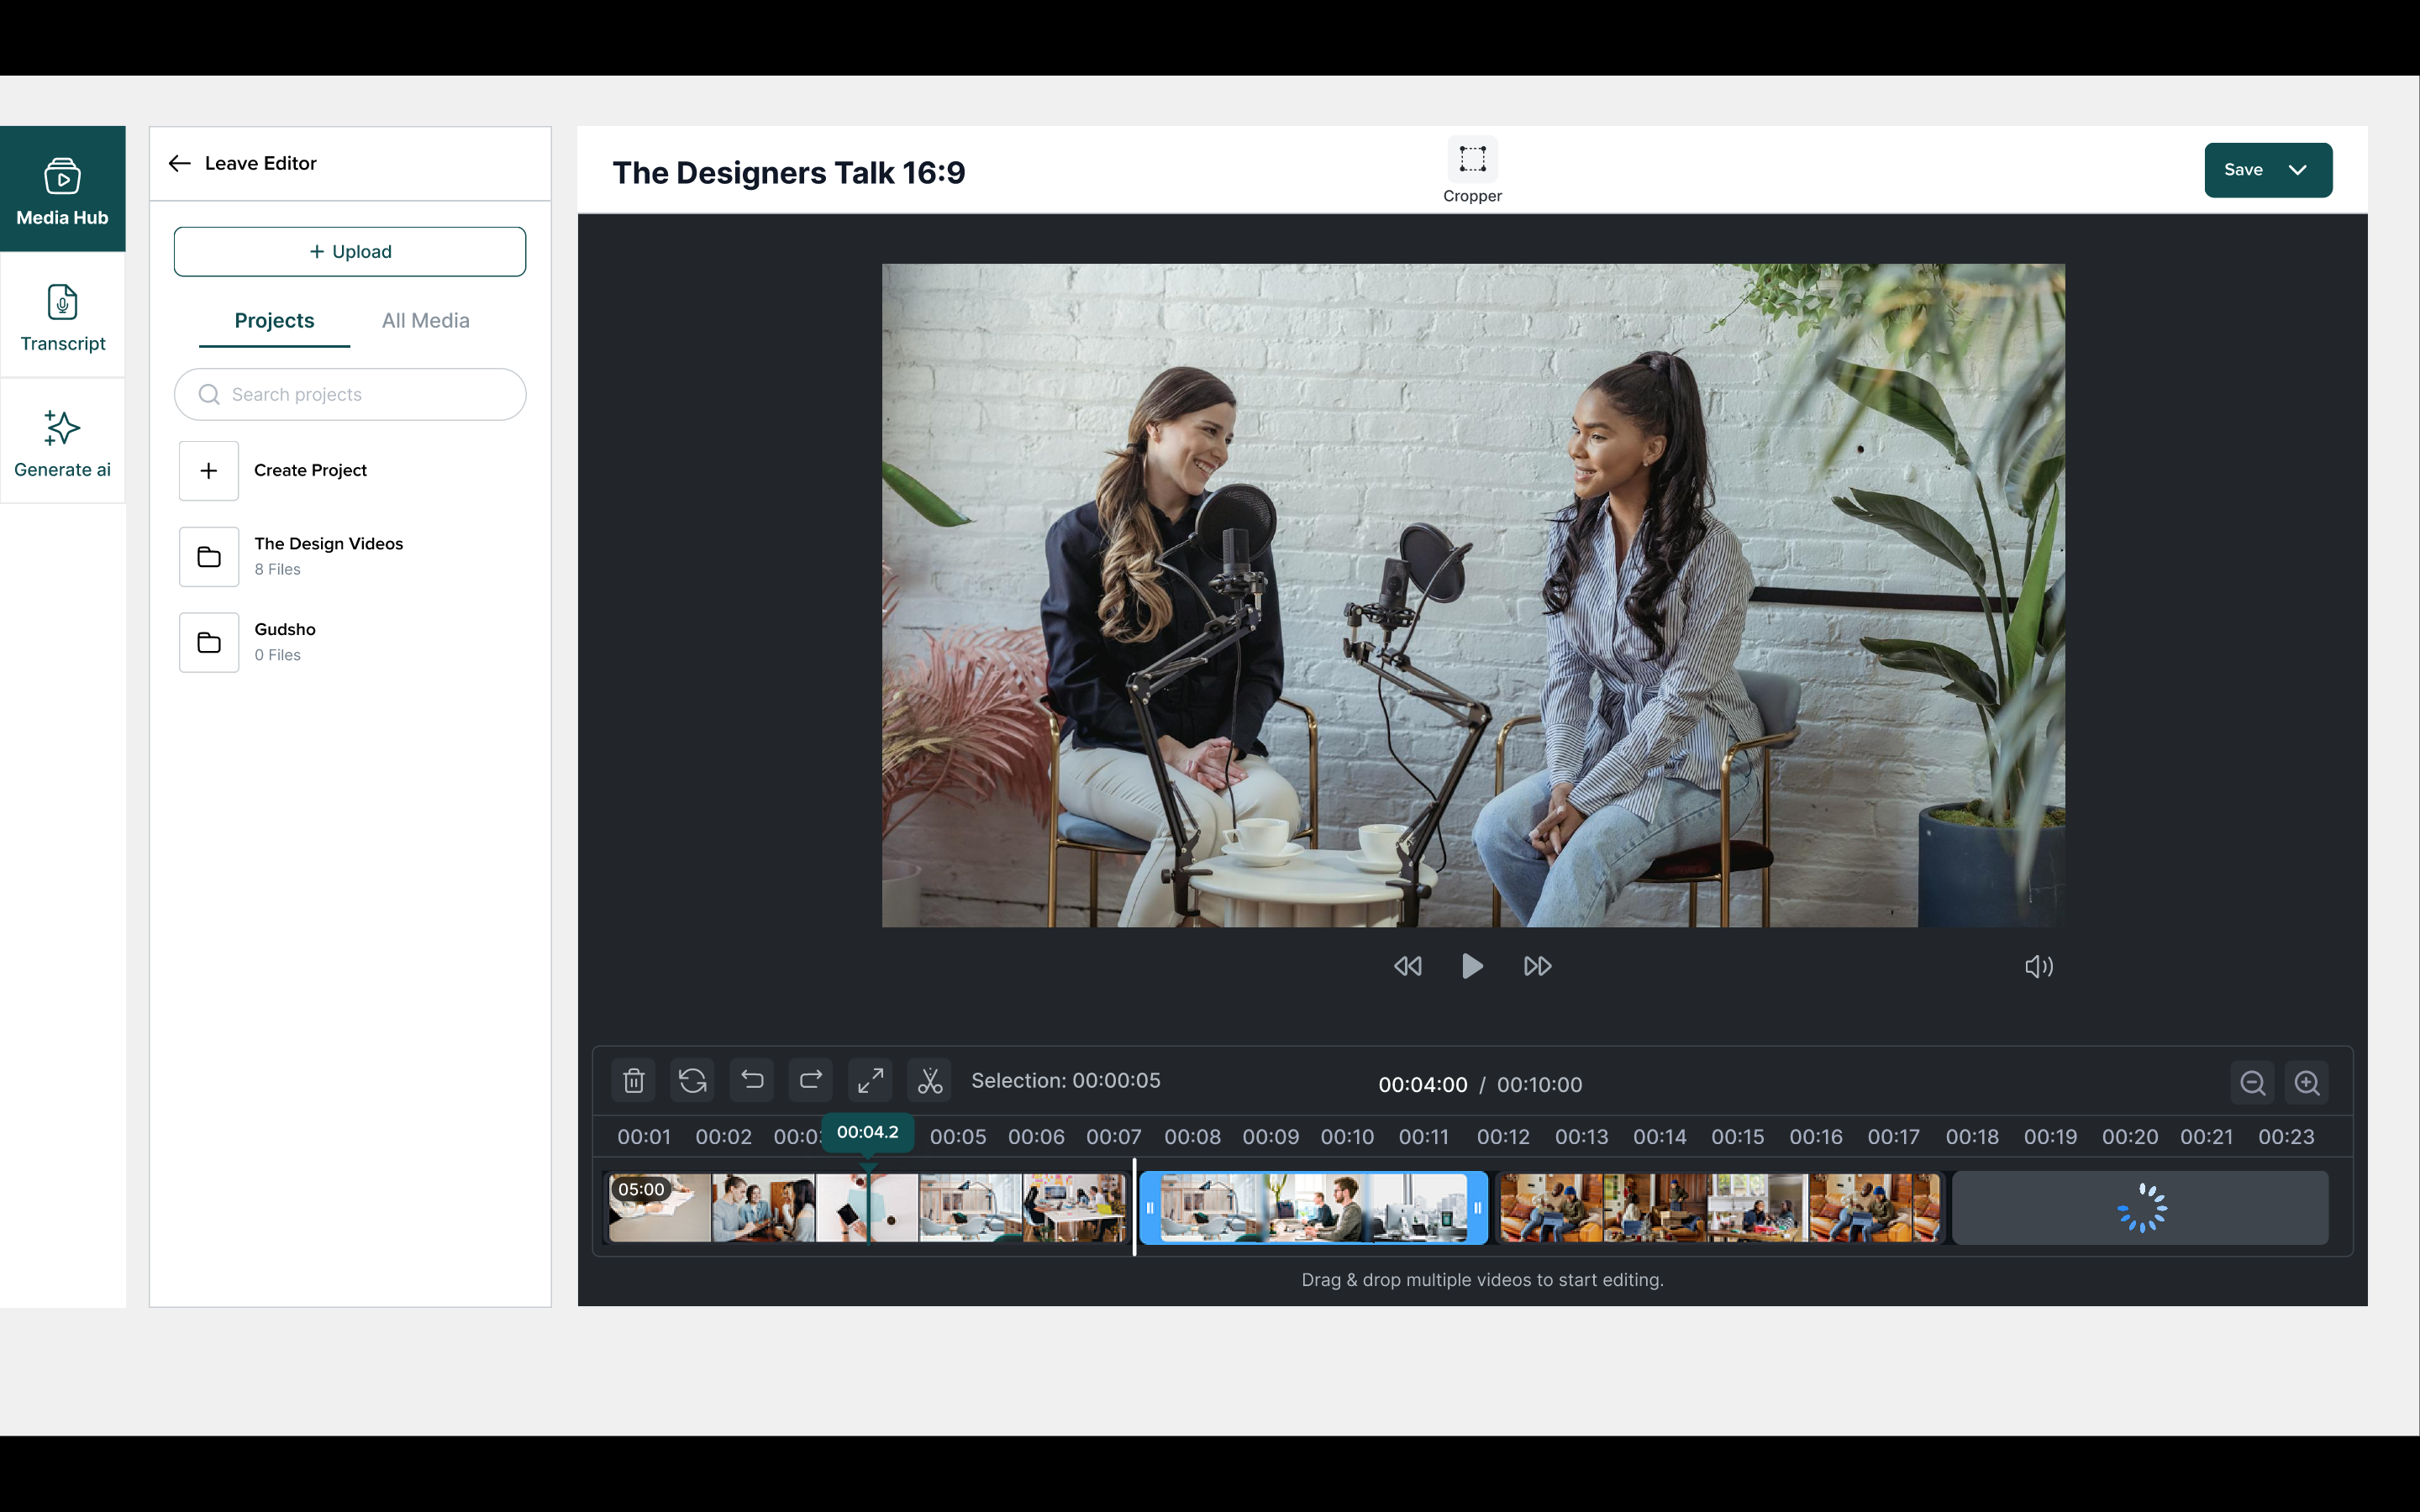This screenshot has height=1512, width=2420.
Task: Click the redo arrow icon
Action: [x=811, y=1081]
